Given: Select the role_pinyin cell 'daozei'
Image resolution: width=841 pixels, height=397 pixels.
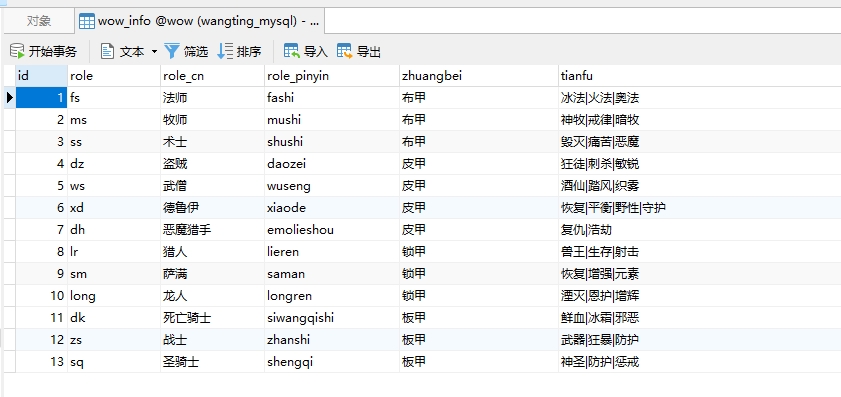Looking at the screenshot, I should click(332, 164).
